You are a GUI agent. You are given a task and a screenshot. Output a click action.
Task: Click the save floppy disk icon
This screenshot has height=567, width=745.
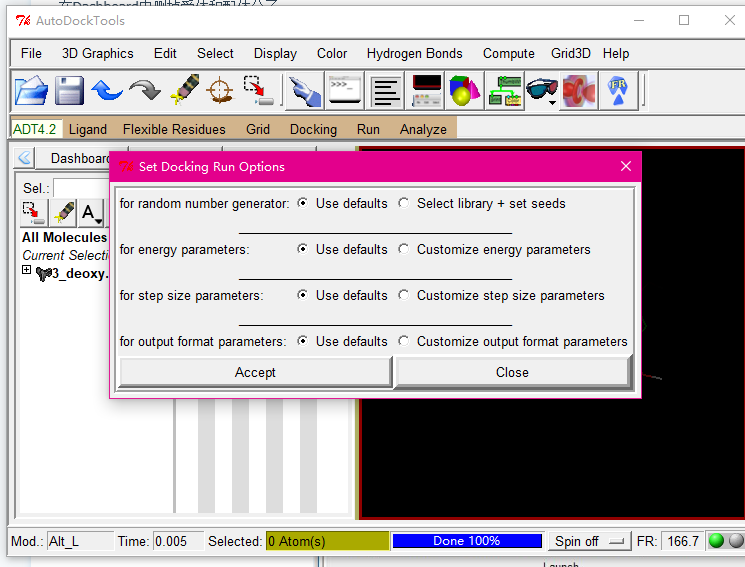click(69, 91)
